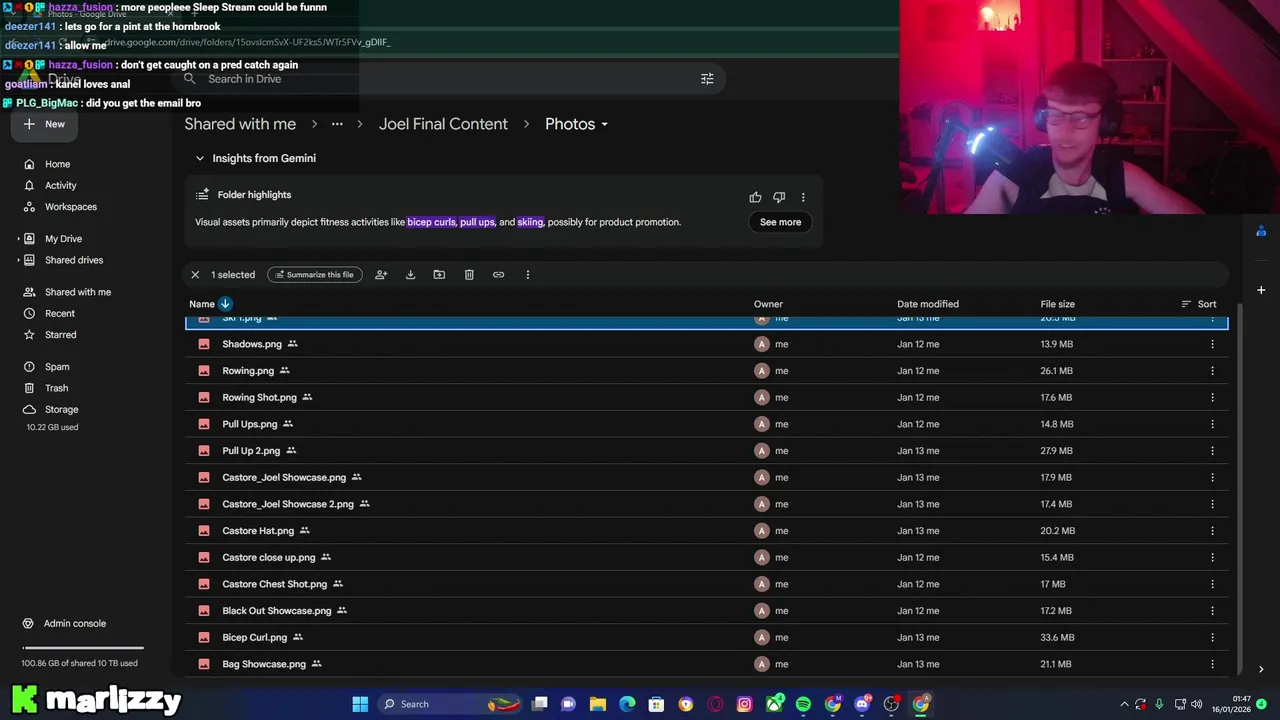Open File Explorer from the taskbar
The width and height of the screenshot is (1280, 720).
click(x=598, y=704)
